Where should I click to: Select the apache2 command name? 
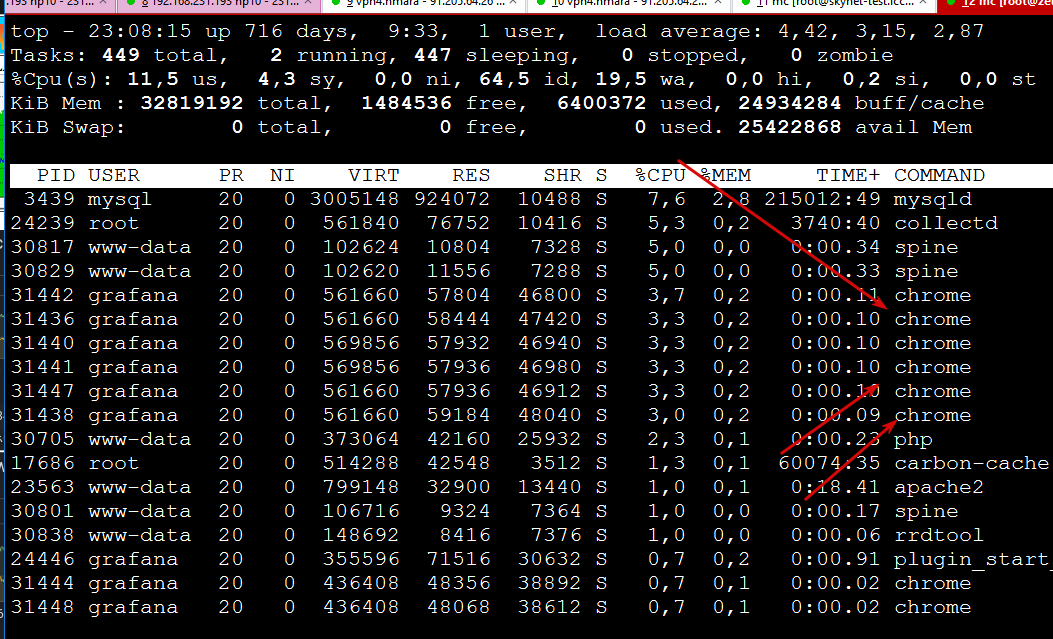(939, 488)
